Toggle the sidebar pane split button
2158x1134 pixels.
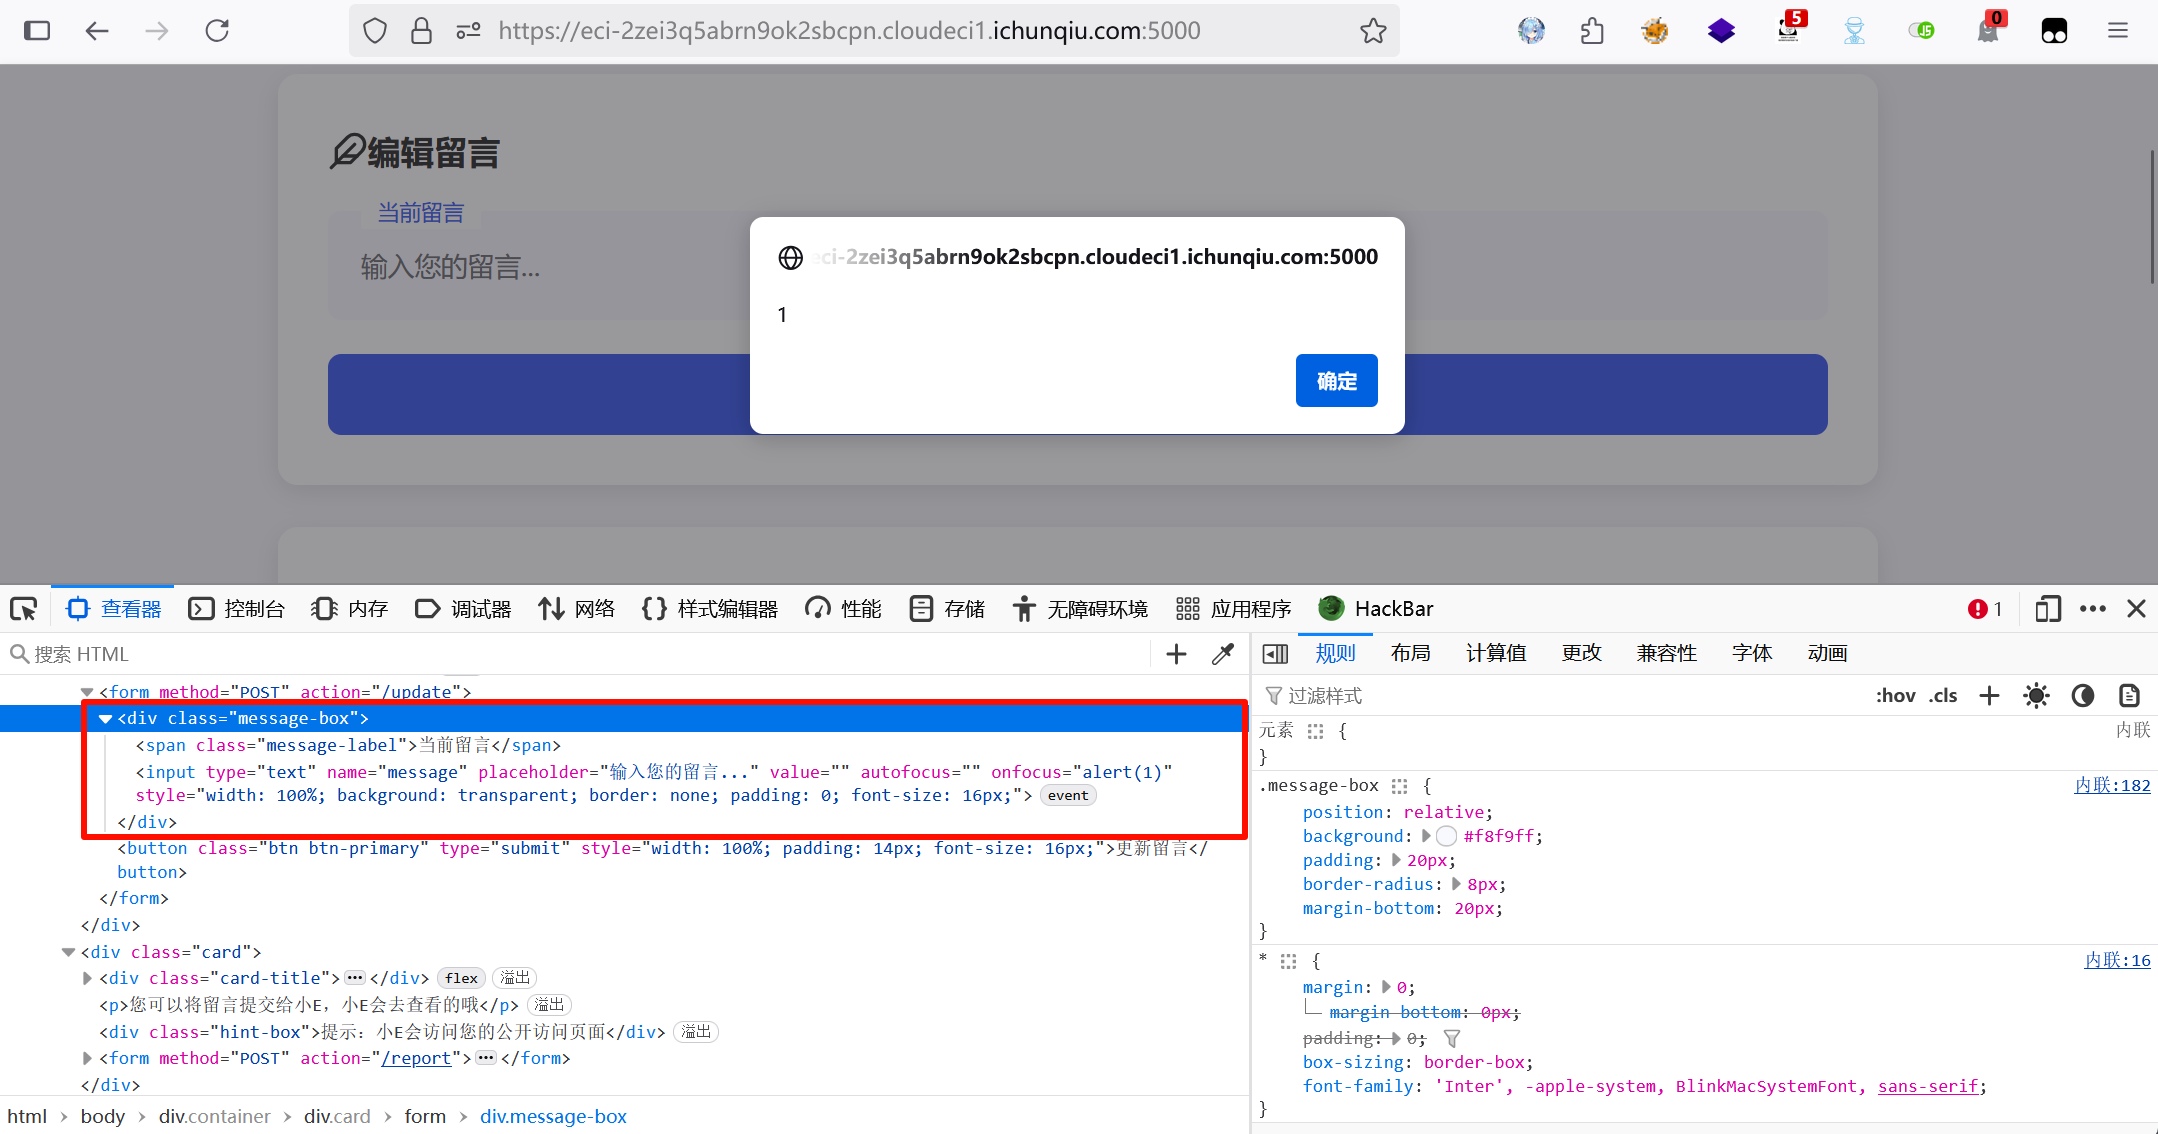(x=1275, y=654)
